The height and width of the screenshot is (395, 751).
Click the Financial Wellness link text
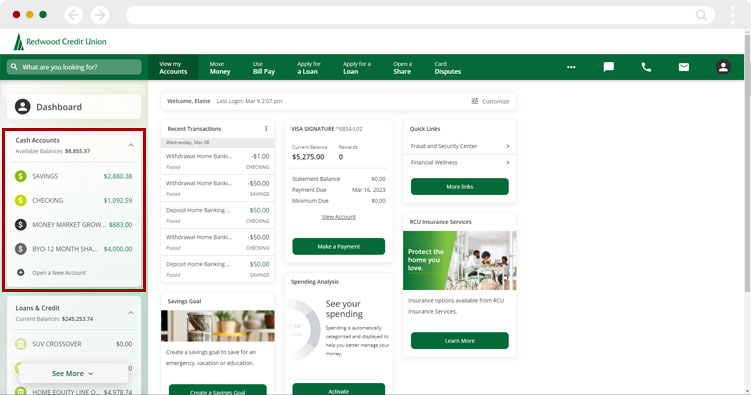434,162
